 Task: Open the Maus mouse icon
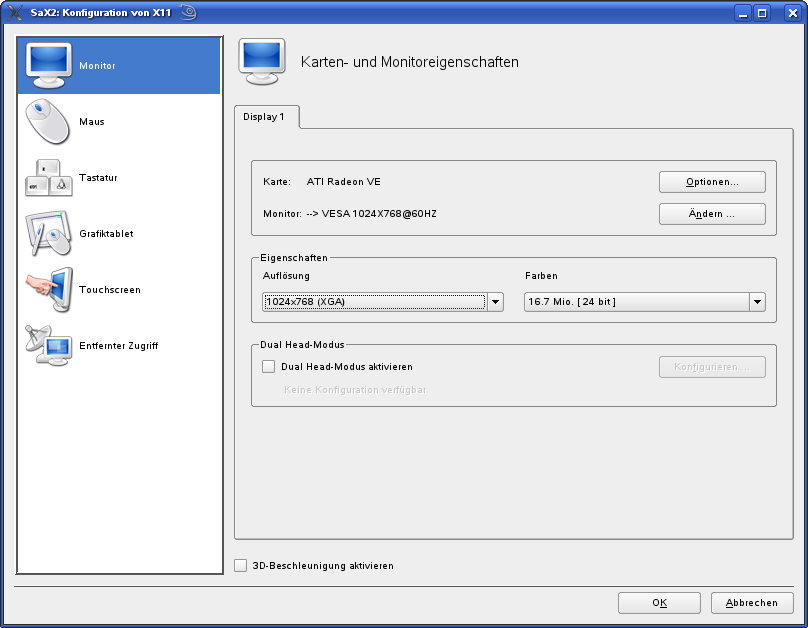click(48, 122)
